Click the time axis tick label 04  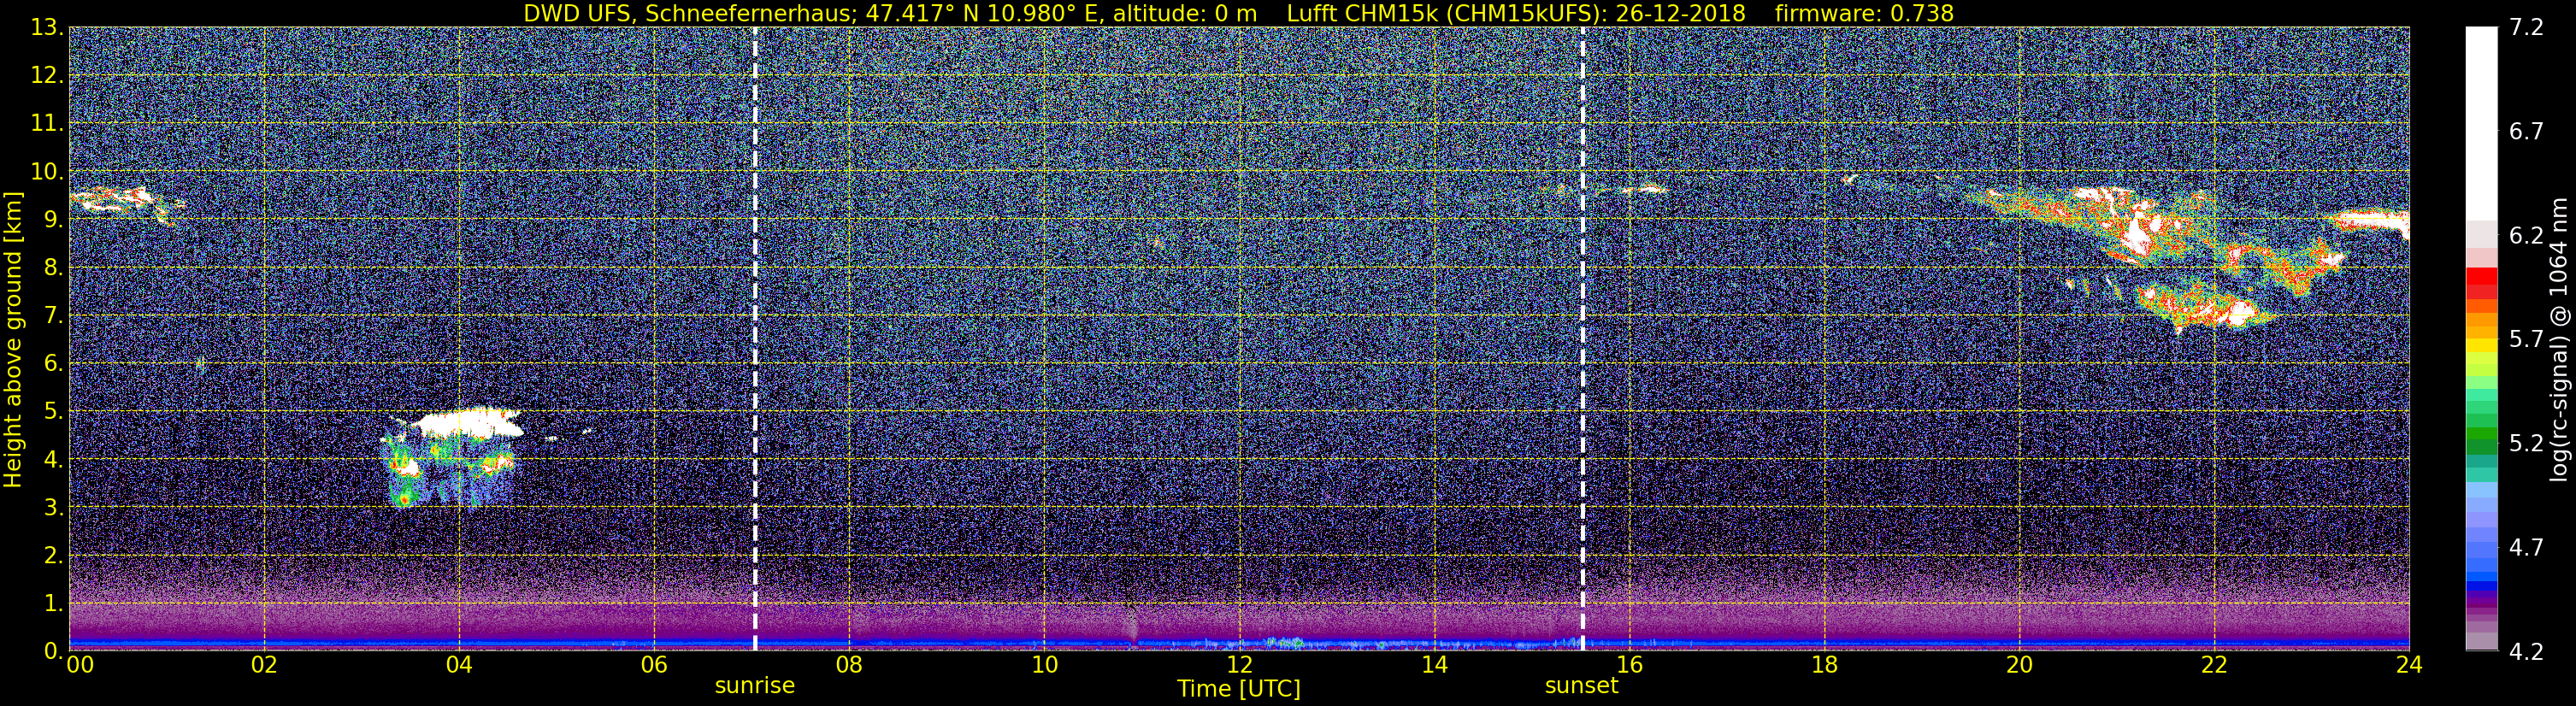[459, 665]
